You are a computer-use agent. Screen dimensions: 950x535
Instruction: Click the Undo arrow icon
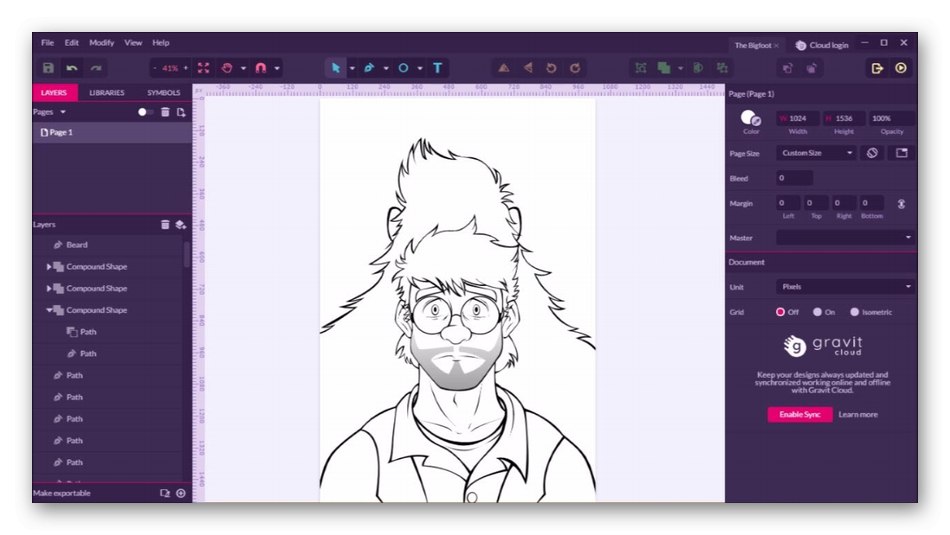(72, 68)
